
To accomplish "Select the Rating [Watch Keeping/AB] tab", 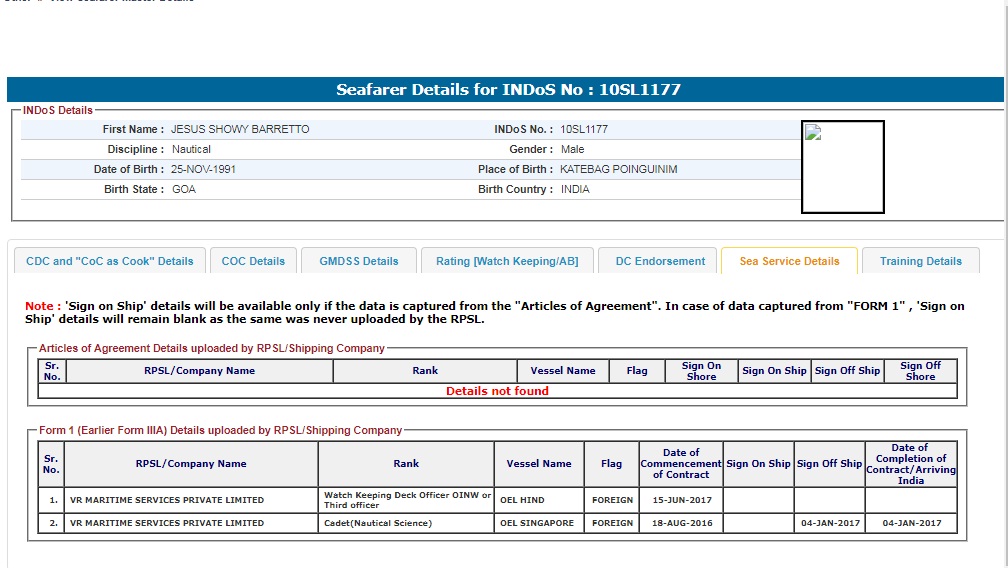I will [x=507, y=261].
